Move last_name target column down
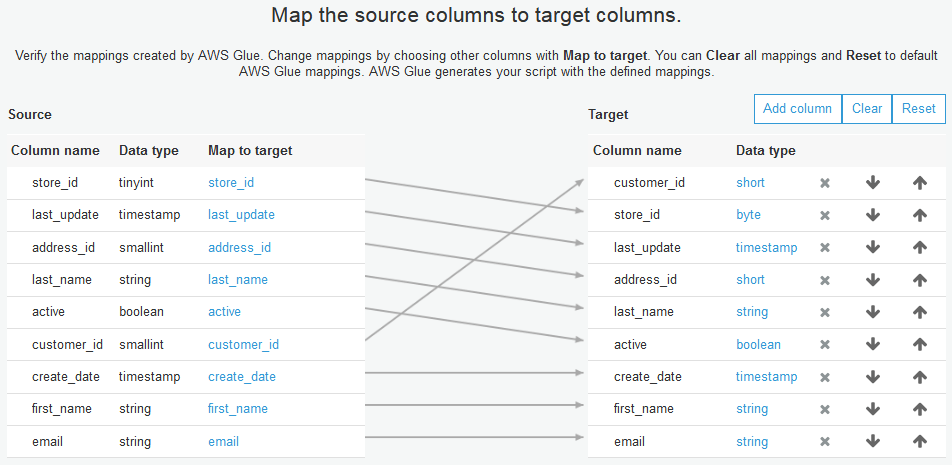Image resolution: width=952 pixels, height=465 pixels. 872,312
